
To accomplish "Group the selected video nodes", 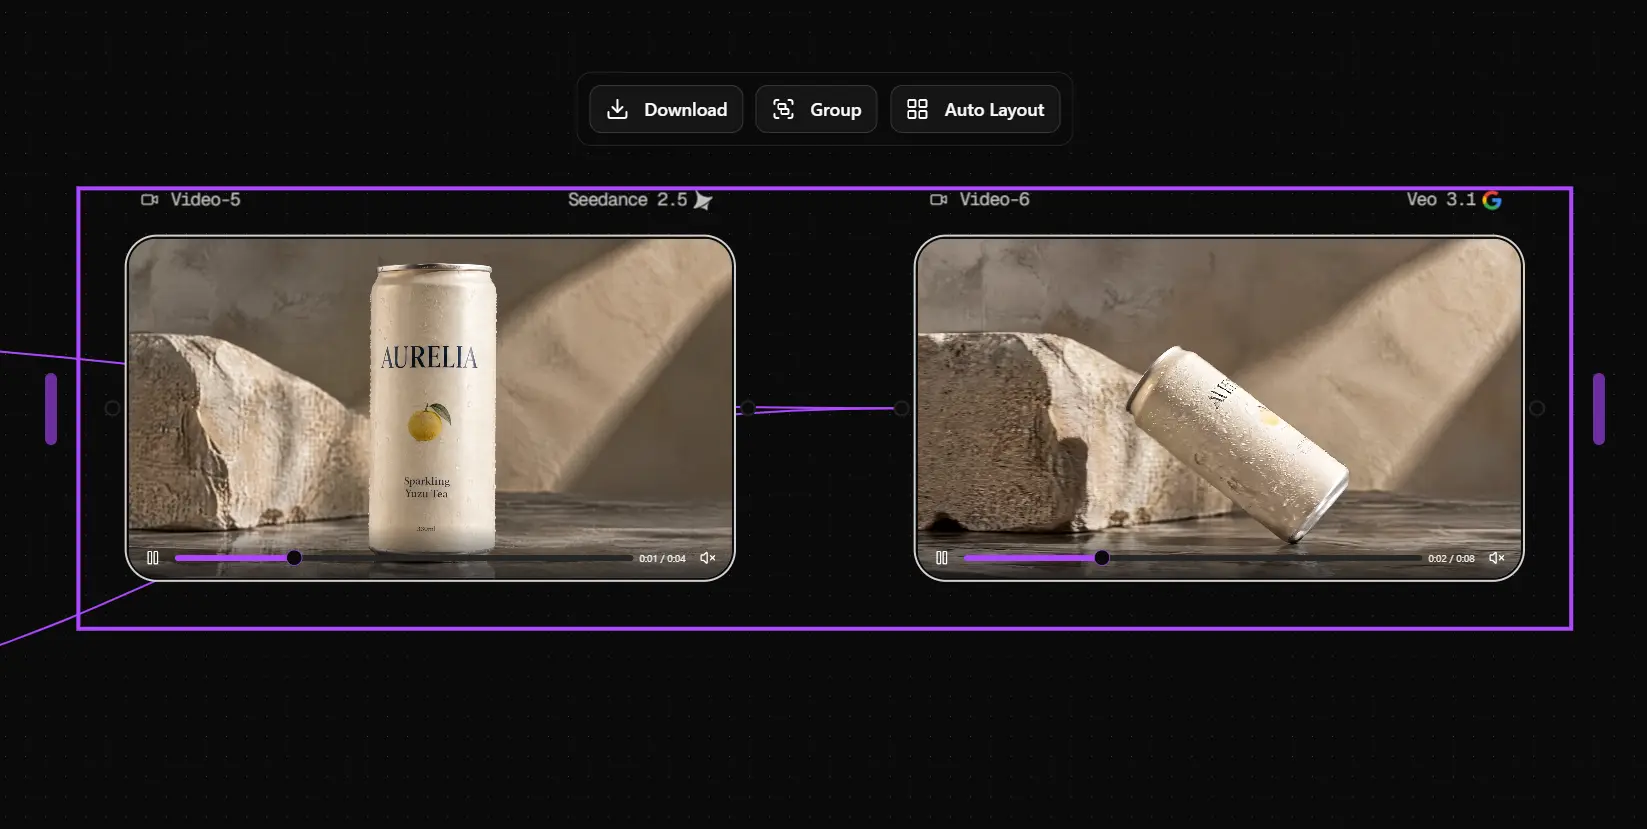I will click(x=816, y=109).
